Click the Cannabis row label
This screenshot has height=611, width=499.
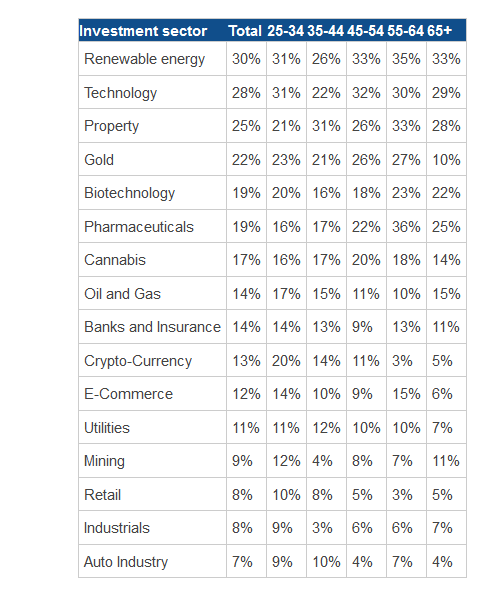[115, 260]
